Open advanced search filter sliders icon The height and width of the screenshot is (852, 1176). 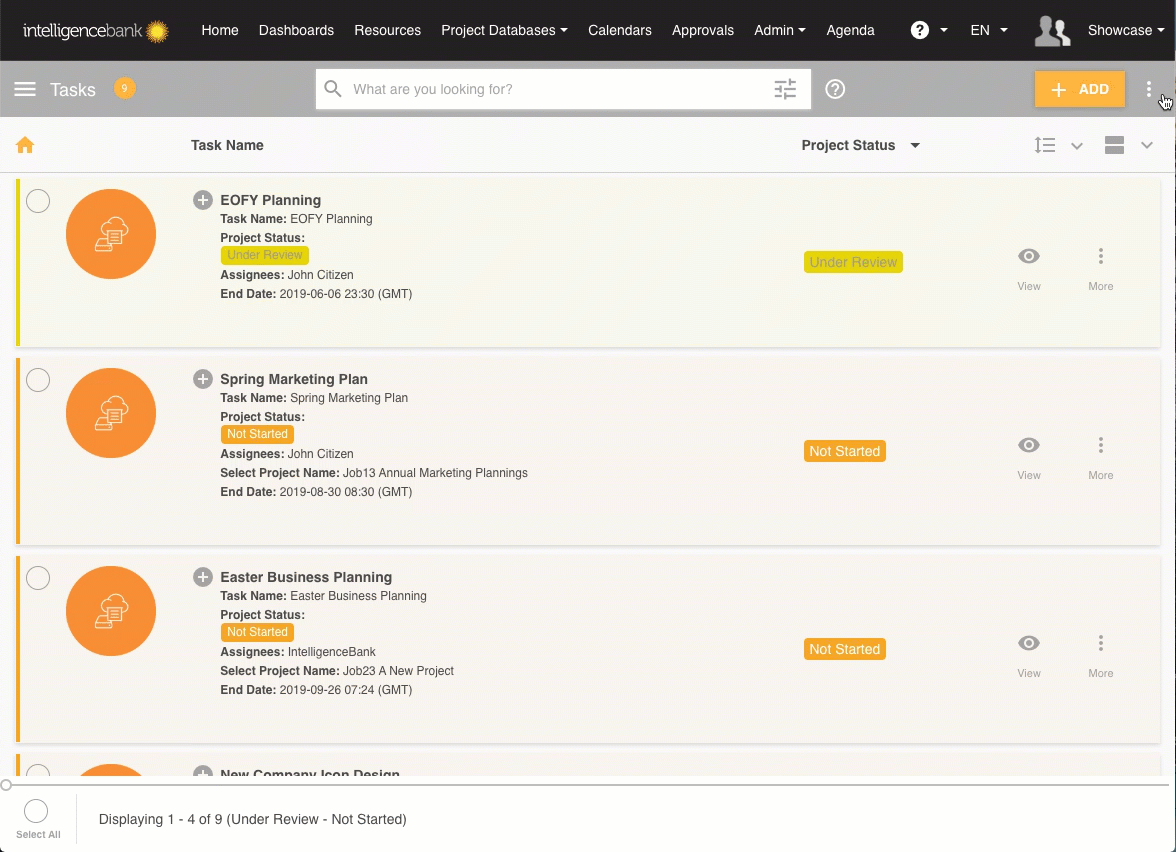(785, 89)
